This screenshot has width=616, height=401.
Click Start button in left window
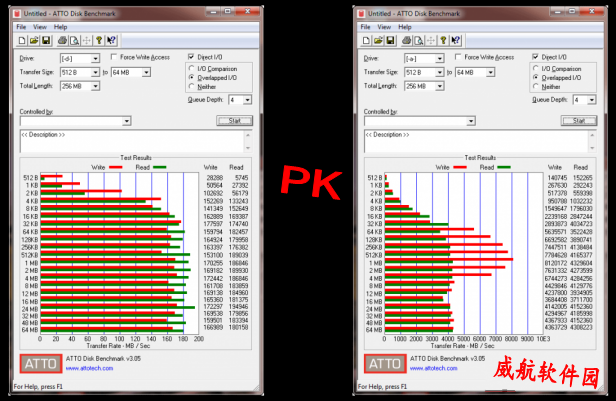(x=235, y=121)
